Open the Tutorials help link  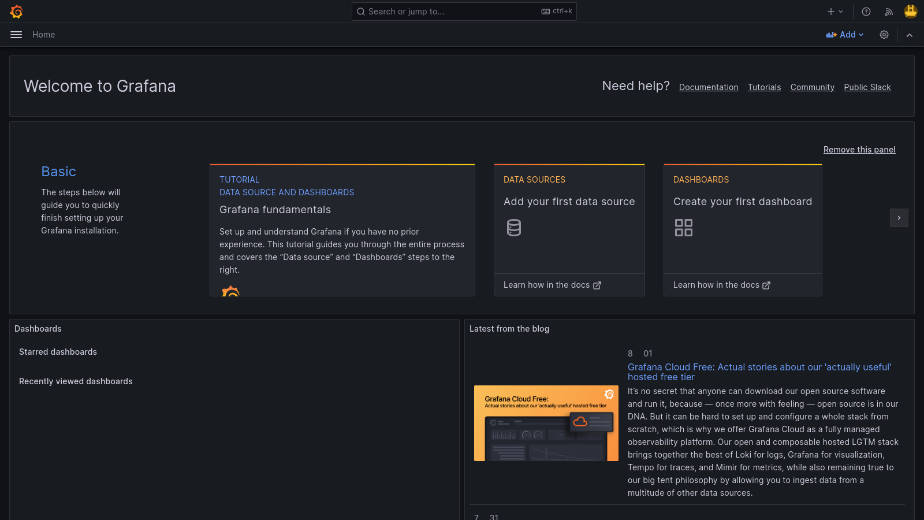point(764,87)
